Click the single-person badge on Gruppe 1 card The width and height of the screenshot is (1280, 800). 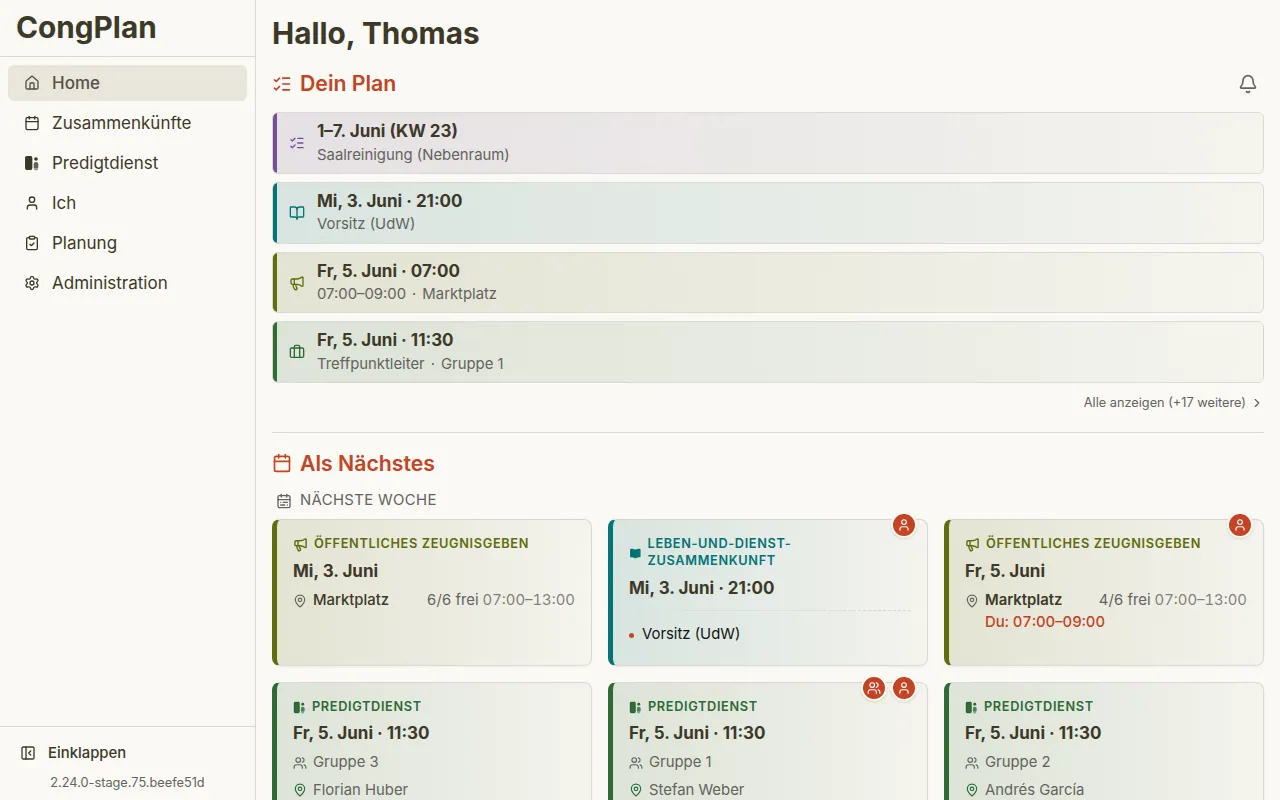(904, 688)
